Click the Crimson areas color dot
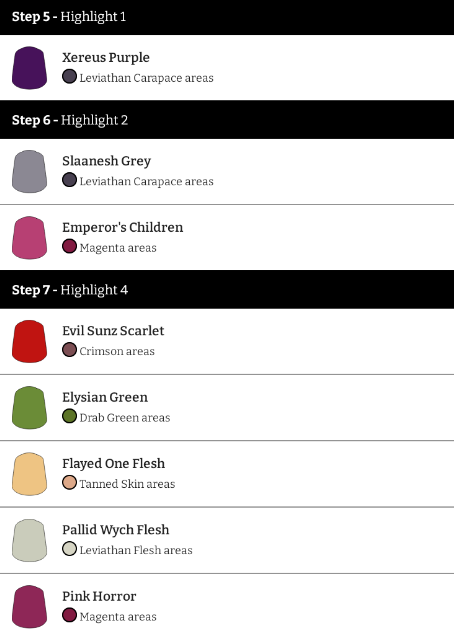Screen dimensions: 454x637 (69, 350)
